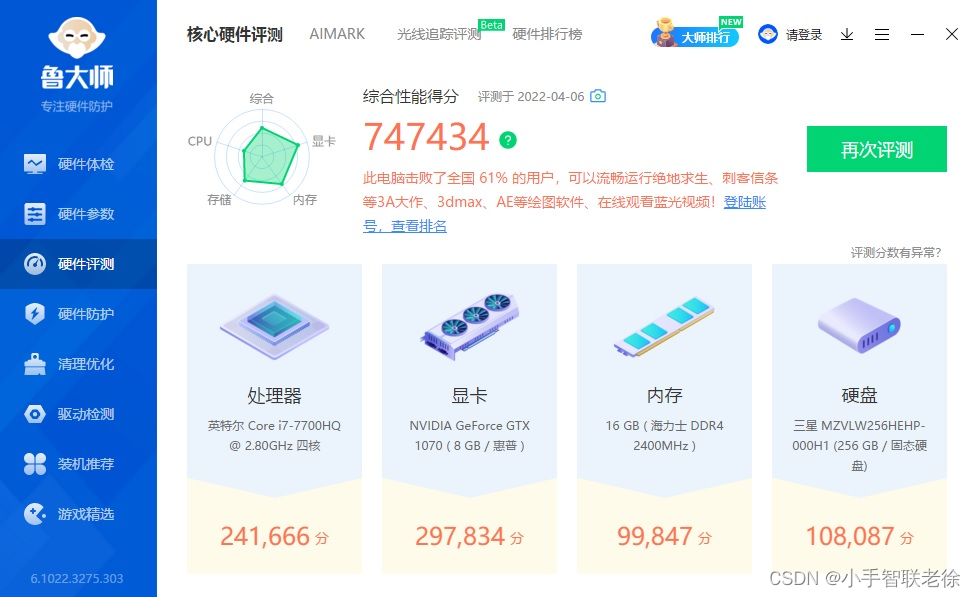Viewport: 976px width, 597px height.
Task: Click the 综合性能得分 heading
Action: [411, 96]
